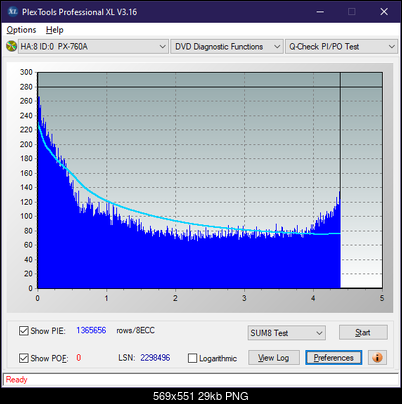Click the 280 threshold line on the graph
This screenshot has width=402, height=404.
(x=210, y=87)
